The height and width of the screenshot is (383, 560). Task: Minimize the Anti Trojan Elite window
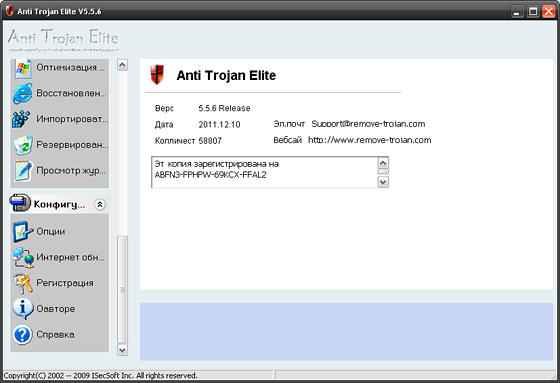coord(516,11)
